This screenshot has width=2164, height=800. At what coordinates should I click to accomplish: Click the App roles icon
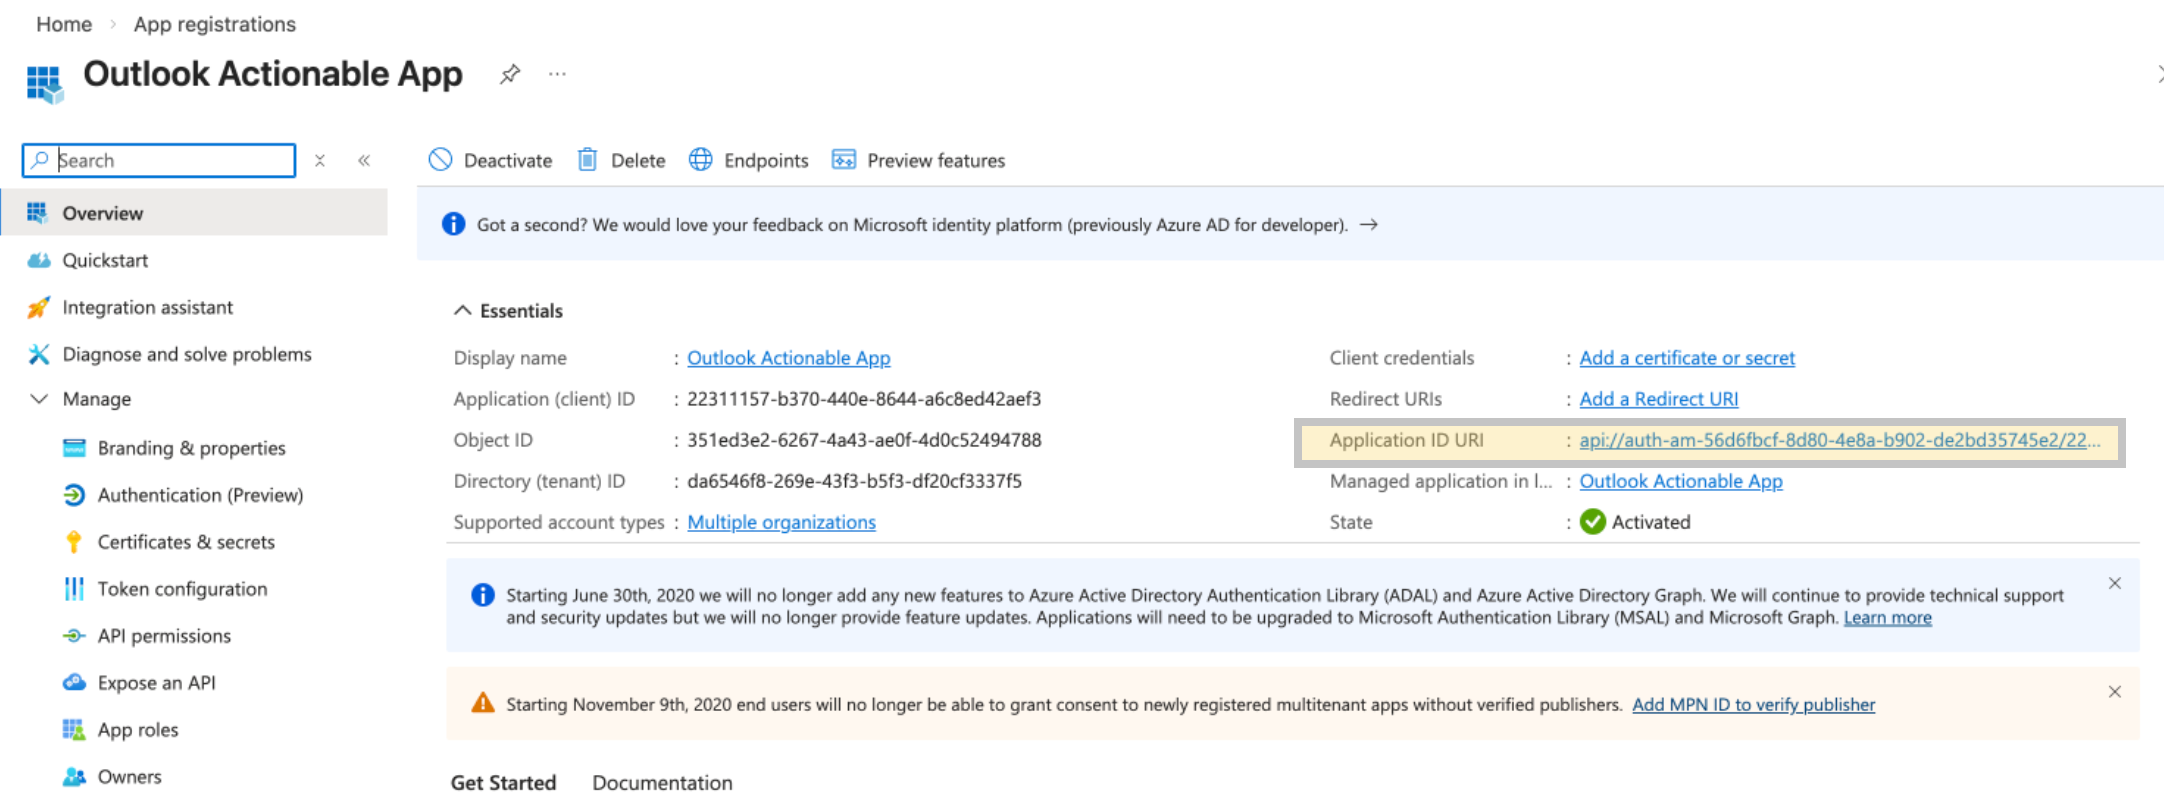[74, 730]
